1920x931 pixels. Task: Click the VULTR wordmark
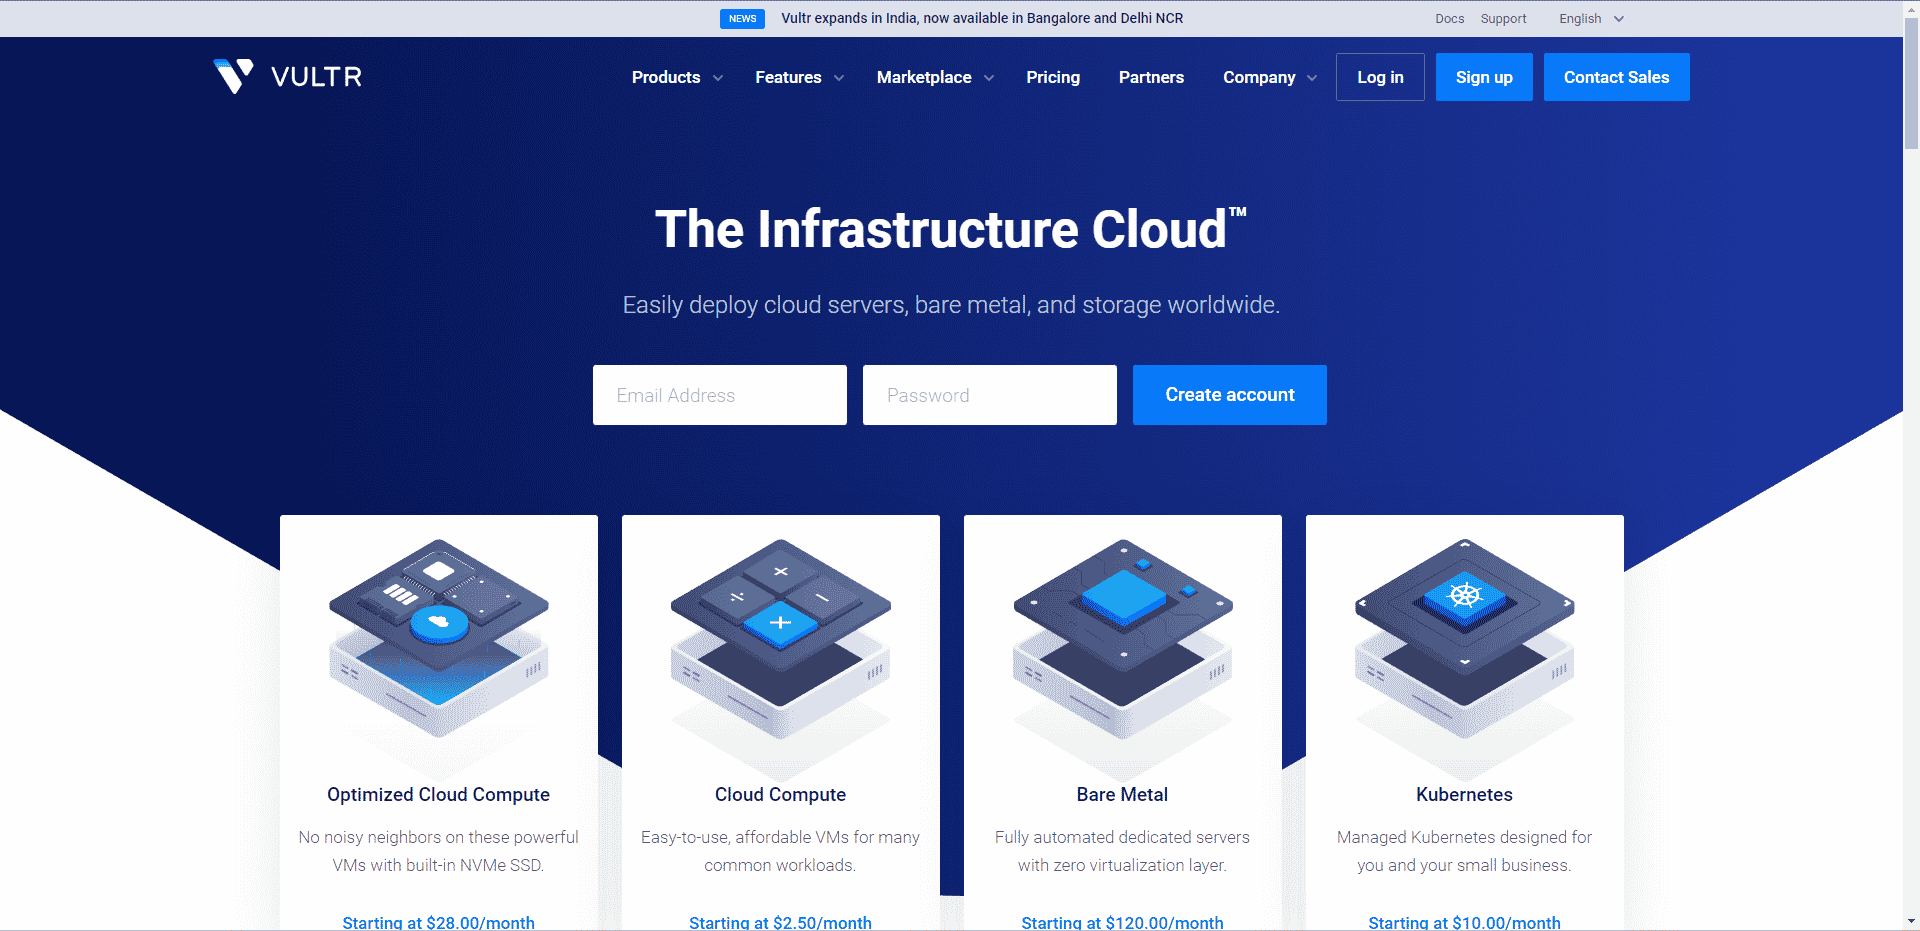[317, 77]
